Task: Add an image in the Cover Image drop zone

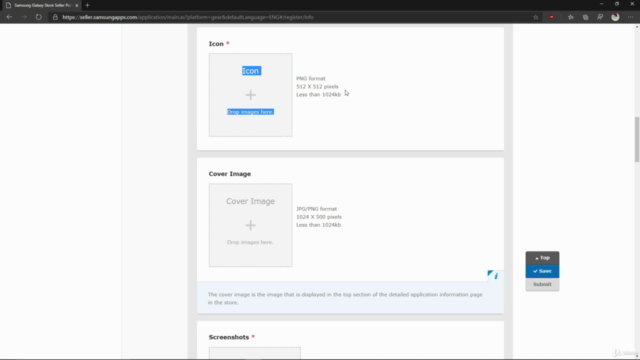Action: pos(251,225)
